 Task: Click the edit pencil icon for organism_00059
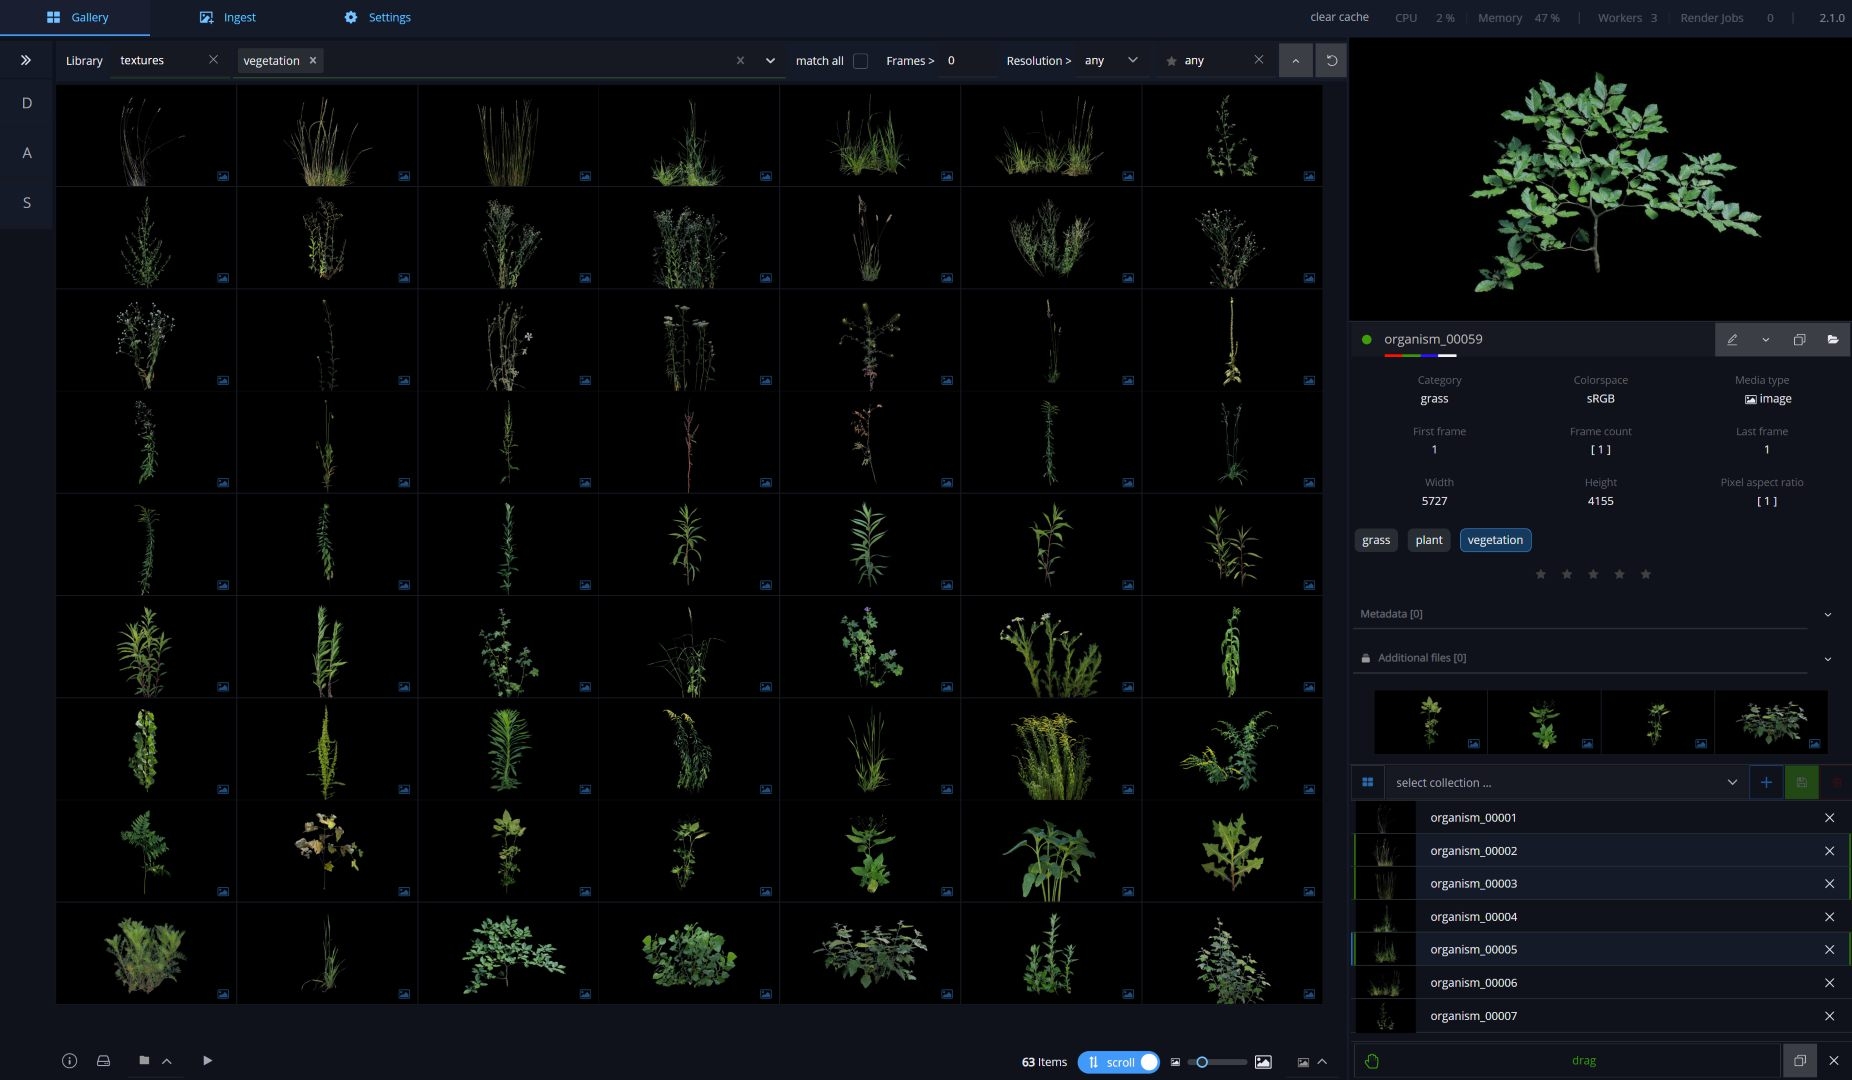[1732, 340]
